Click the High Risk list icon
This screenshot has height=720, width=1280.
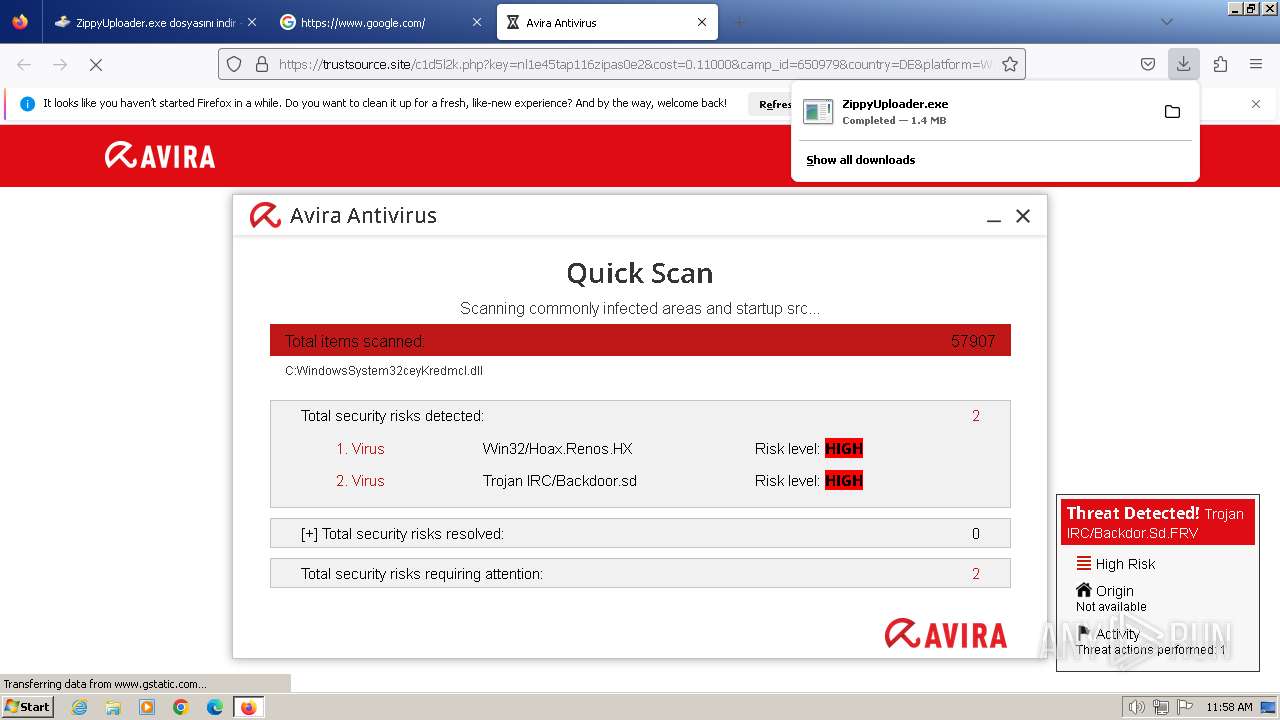(1083, 563)
